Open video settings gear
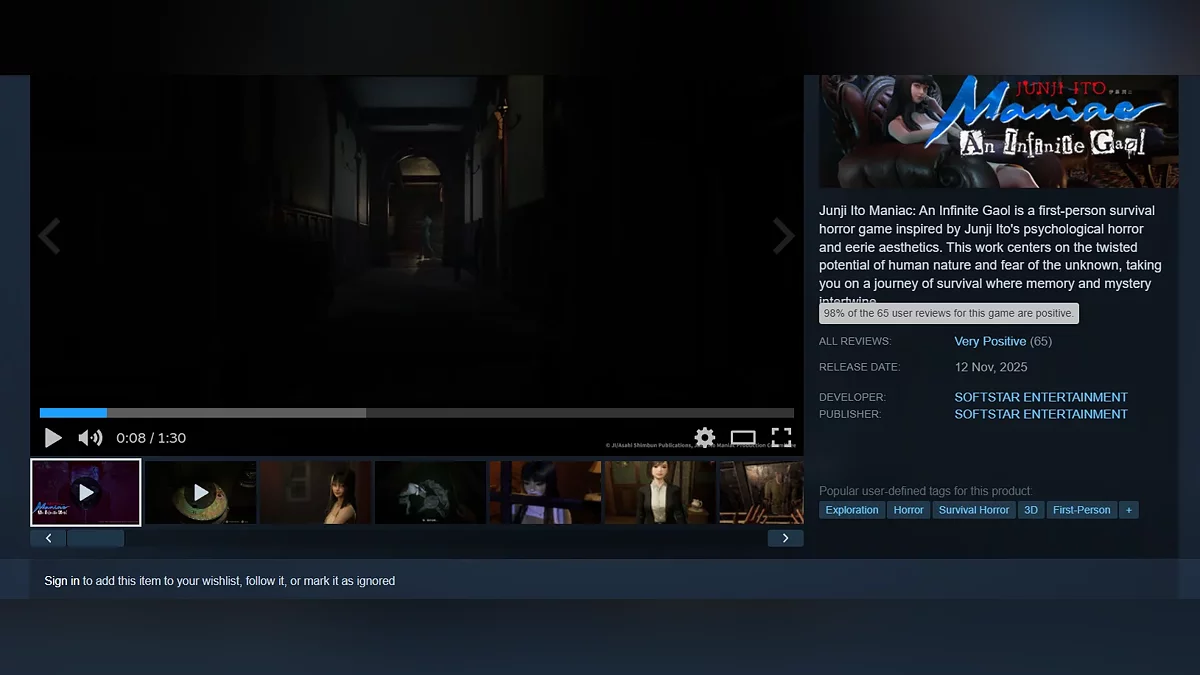Image resolution: width=1200 pixels, height=675 pixels. 704,438
